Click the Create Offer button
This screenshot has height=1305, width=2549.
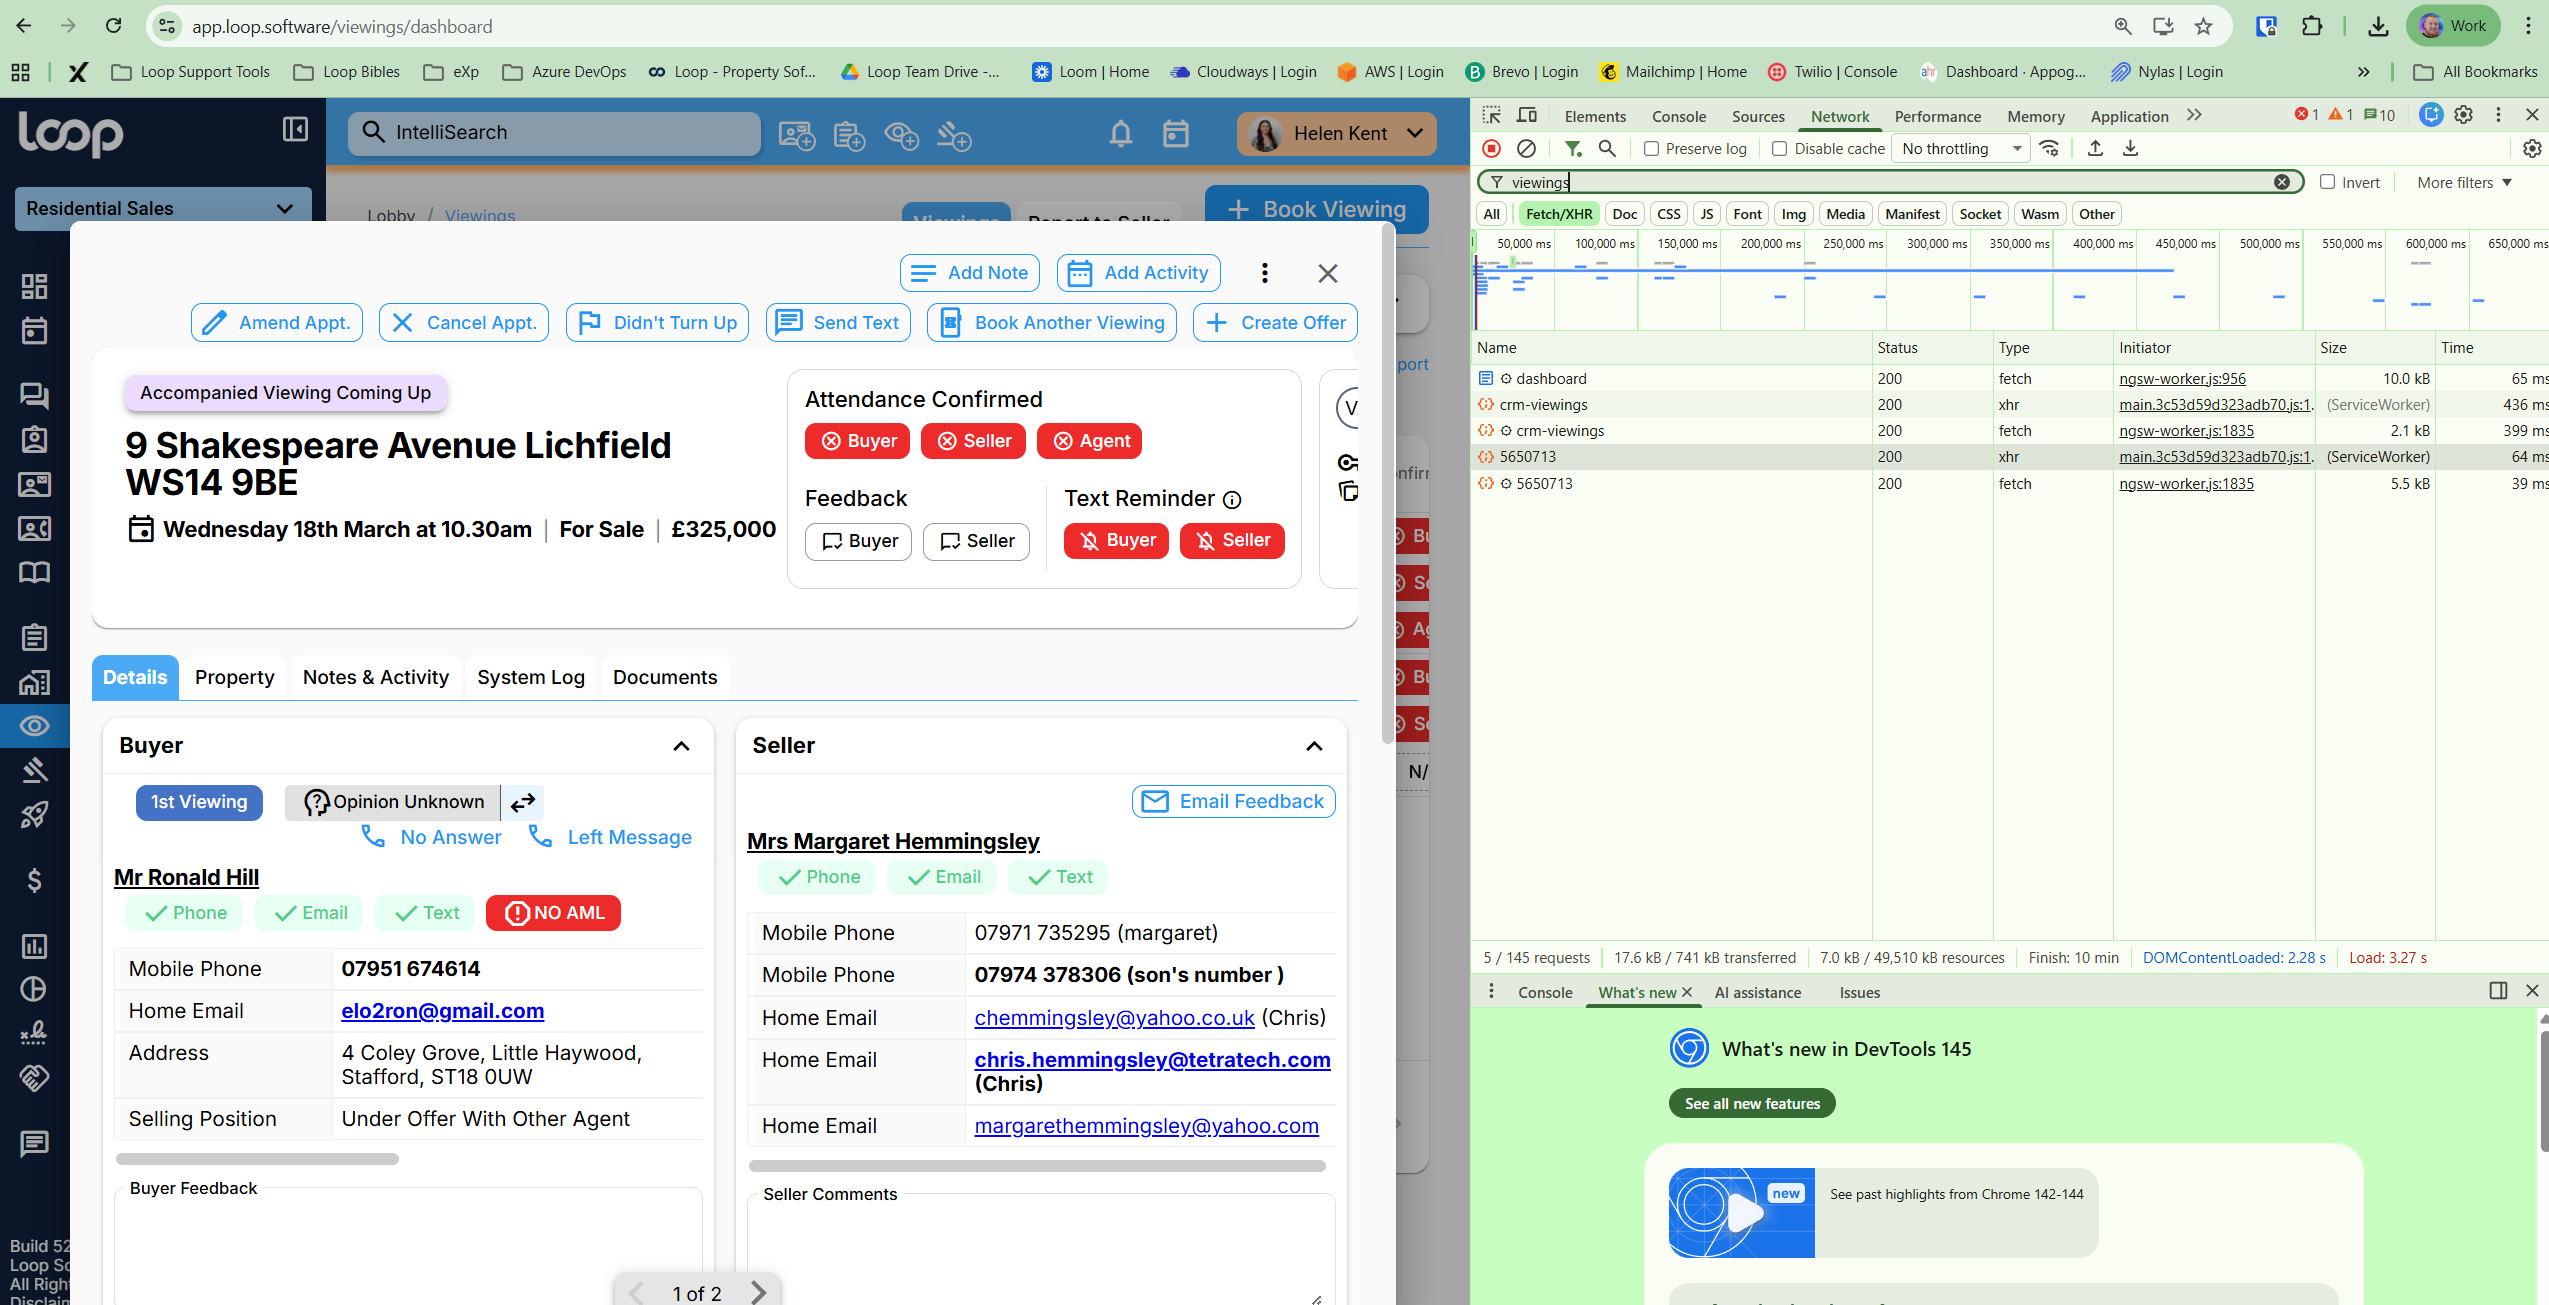point(1275,323)
